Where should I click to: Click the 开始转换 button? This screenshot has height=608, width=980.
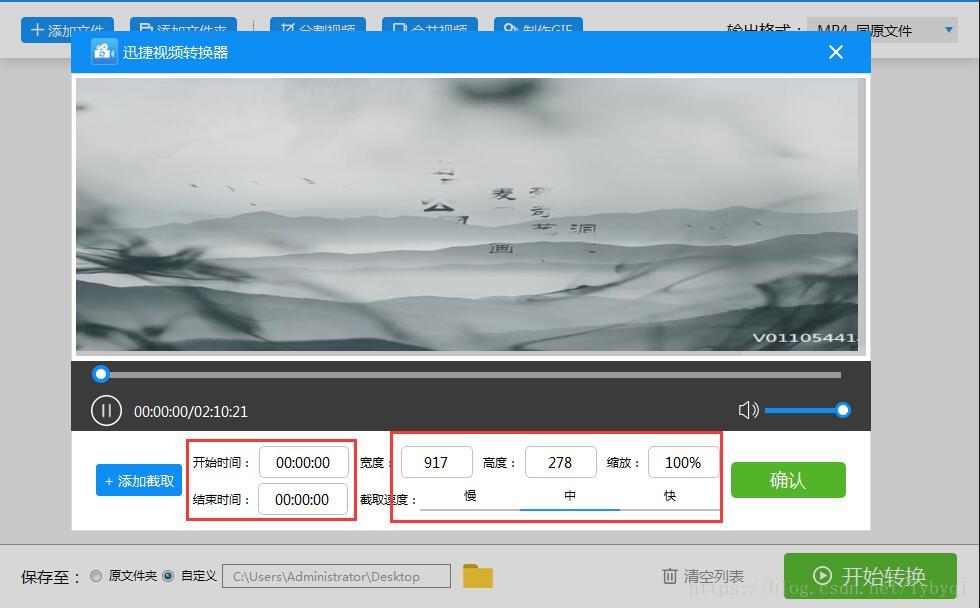coord(870,576)
